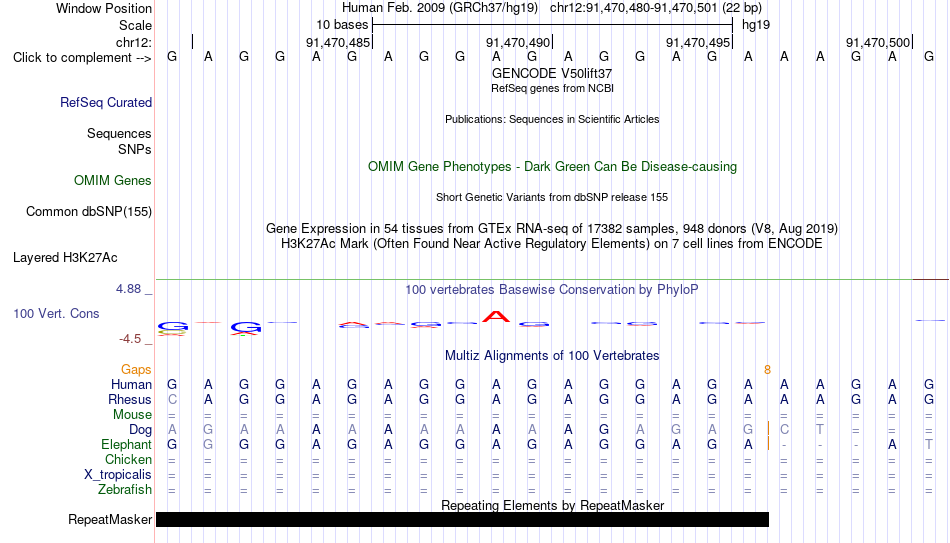Click the RefSeq Curated track label
The width and height of the screenshot is (950, 543).
click(106, 102)
